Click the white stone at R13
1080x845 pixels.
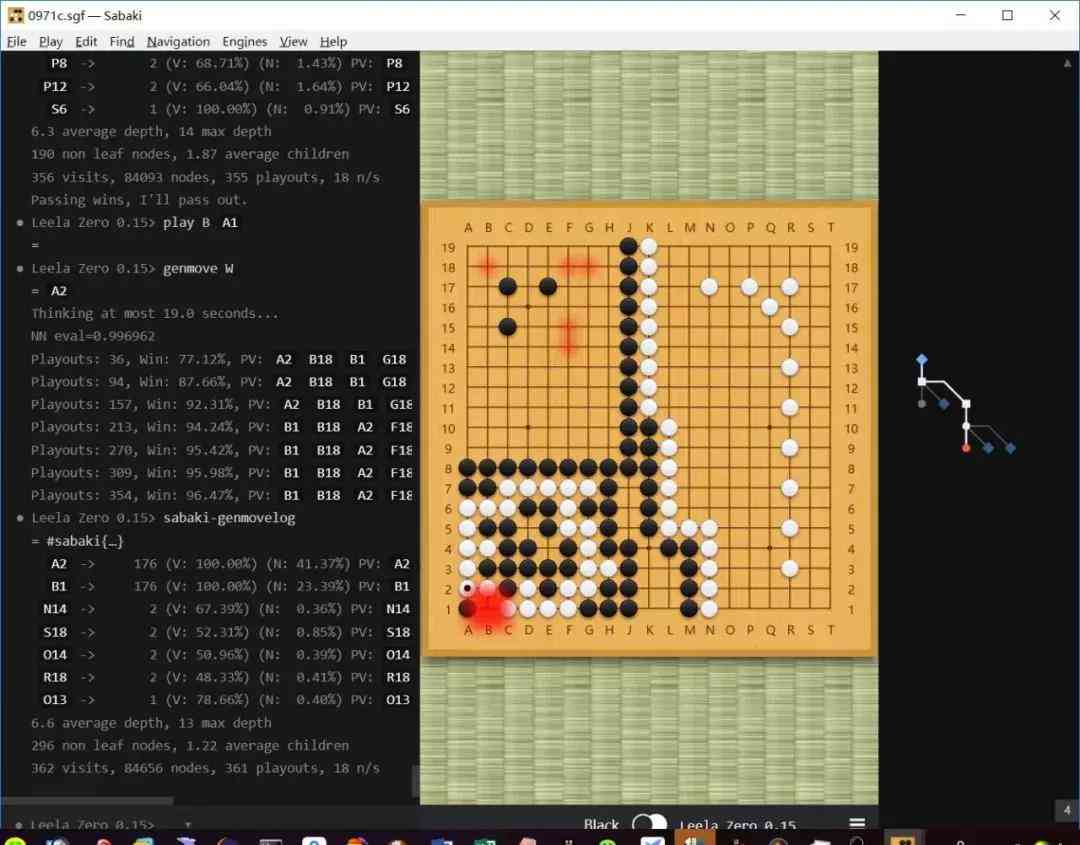pyautogui.click(x=789, y=367)
